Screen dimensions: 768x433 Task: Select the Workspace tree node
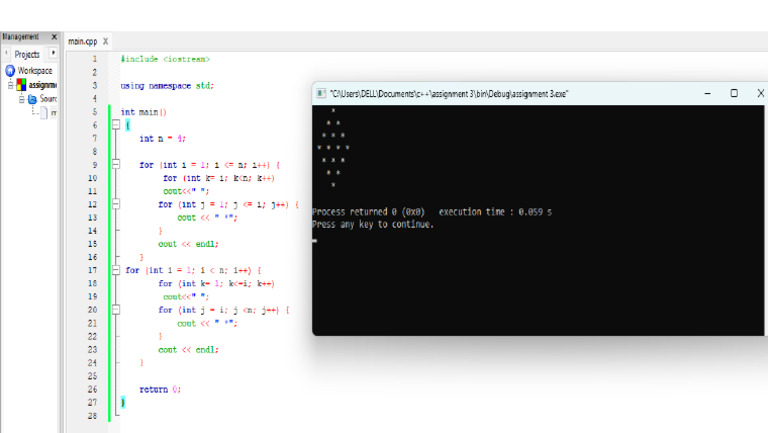click(x=35, y=71)
